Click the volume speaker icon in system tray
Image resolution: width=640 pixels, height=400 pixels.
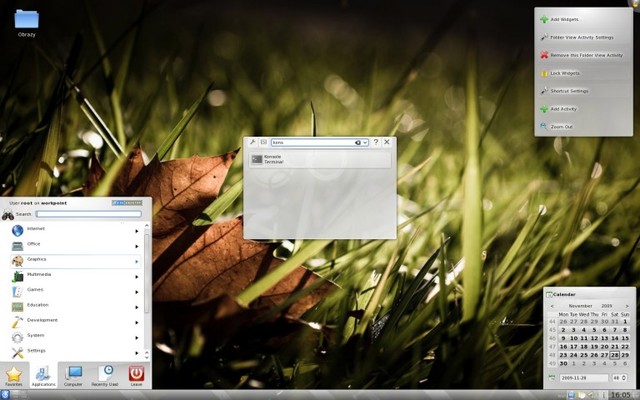point(591,395)
